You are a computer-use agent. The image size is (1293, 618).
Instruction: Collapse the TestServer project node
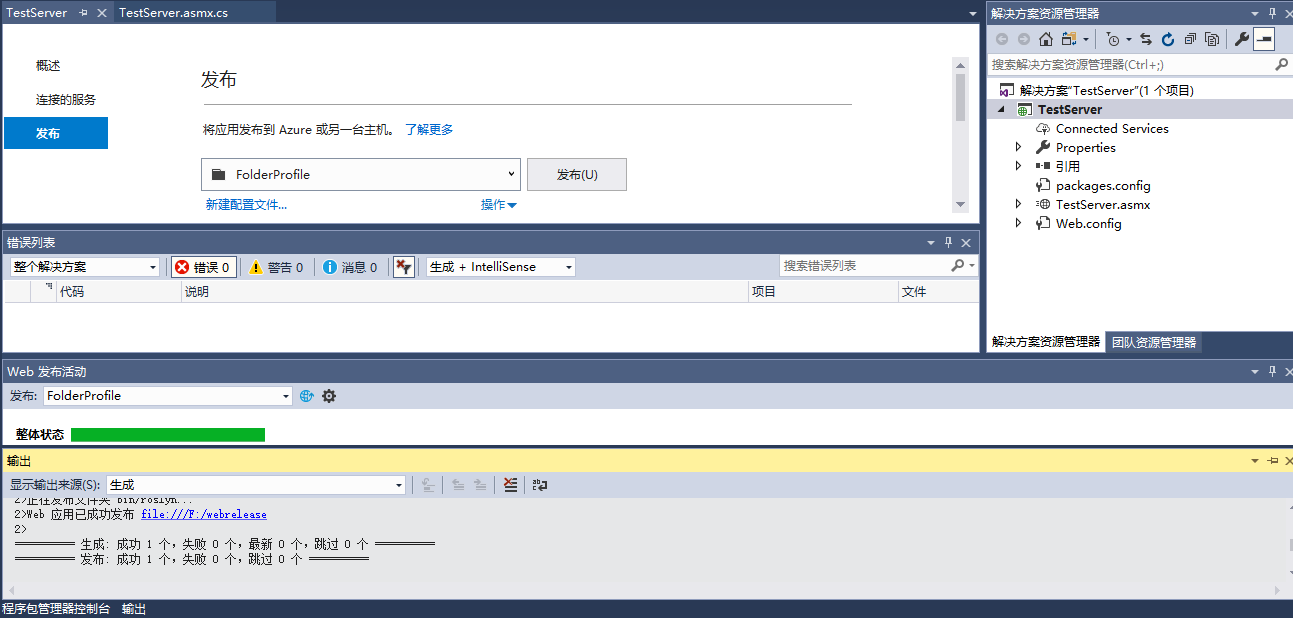point(1003,109)
